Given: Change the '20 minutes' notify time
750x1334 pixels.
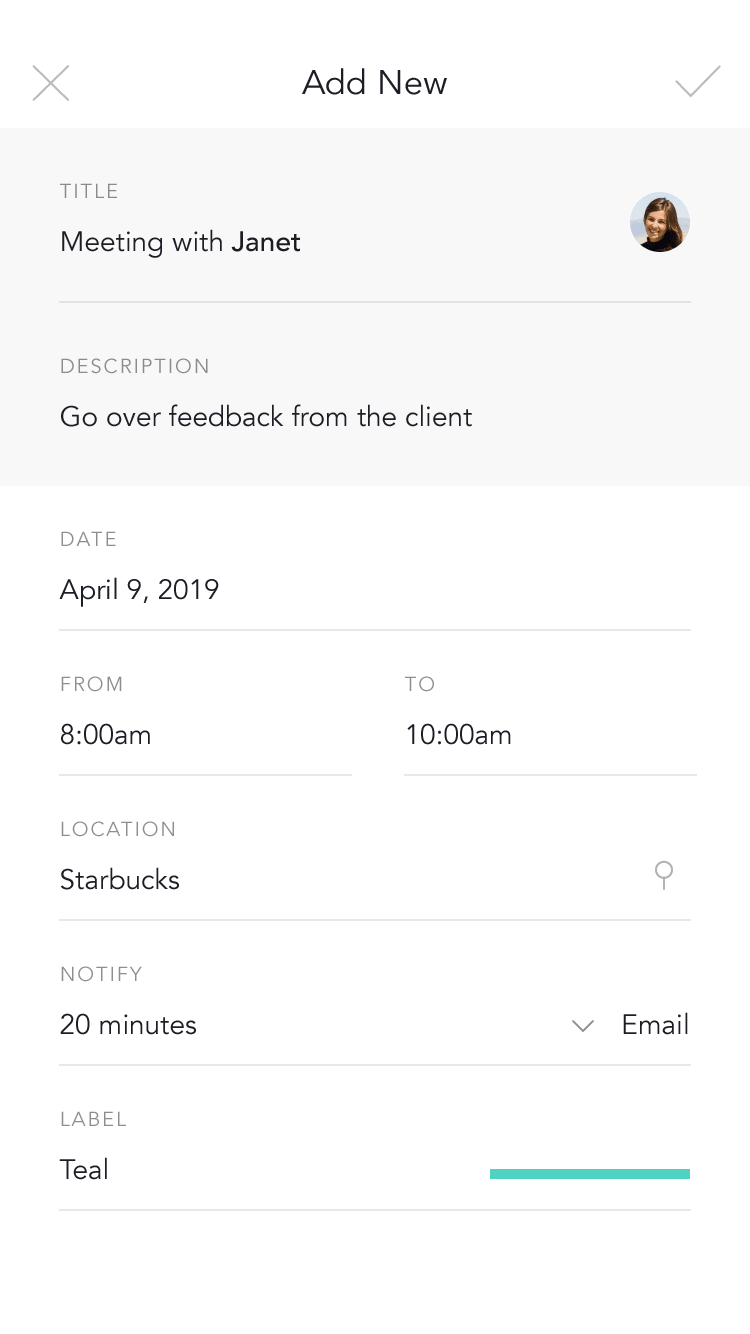Looking at the screenshot, I should 128,1025.
